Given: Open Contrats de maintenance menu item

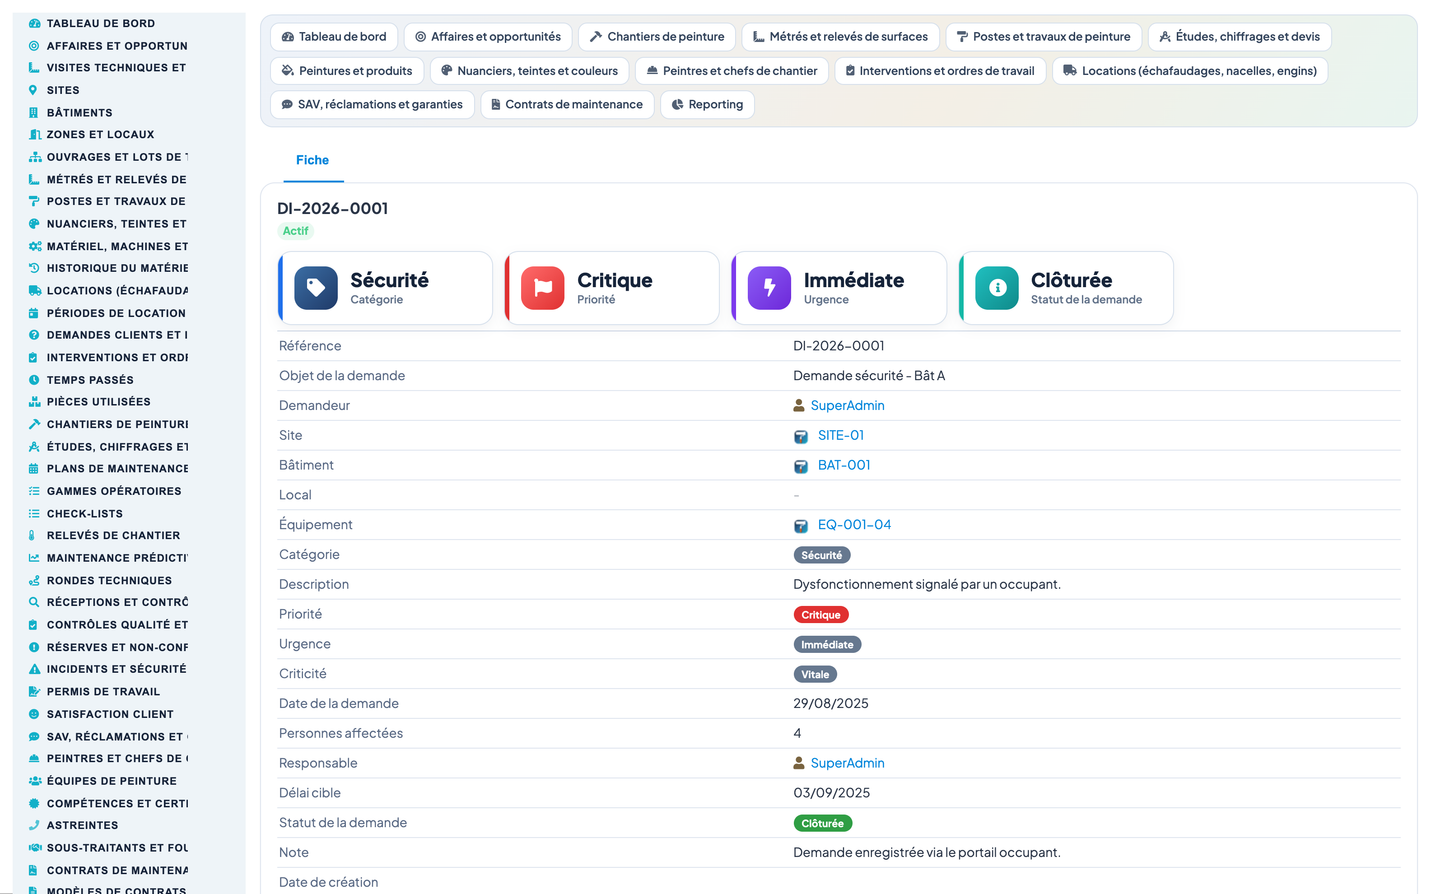Looking at the screenshot, I should pos(567,104).
